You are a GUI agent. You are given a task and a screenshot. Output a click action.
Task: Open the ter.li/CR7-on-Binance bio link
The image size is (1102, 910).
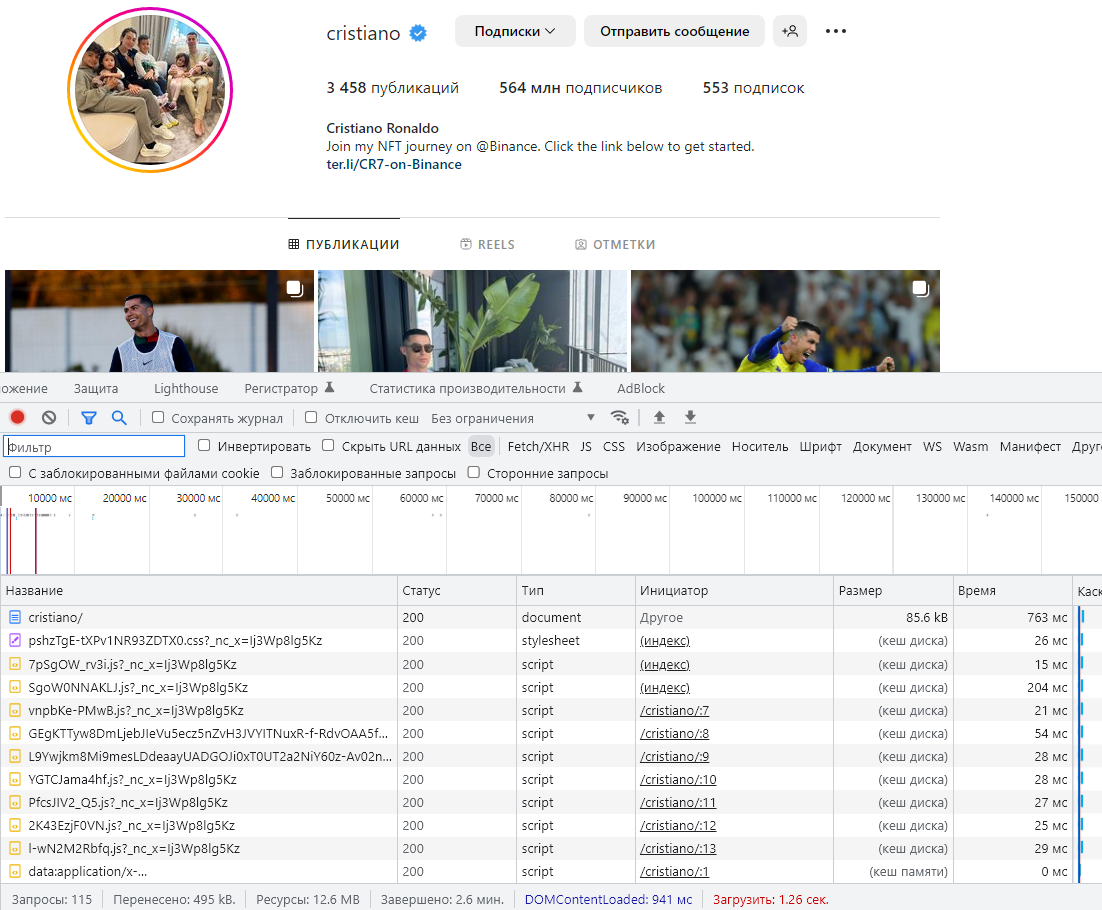[394, 164]
